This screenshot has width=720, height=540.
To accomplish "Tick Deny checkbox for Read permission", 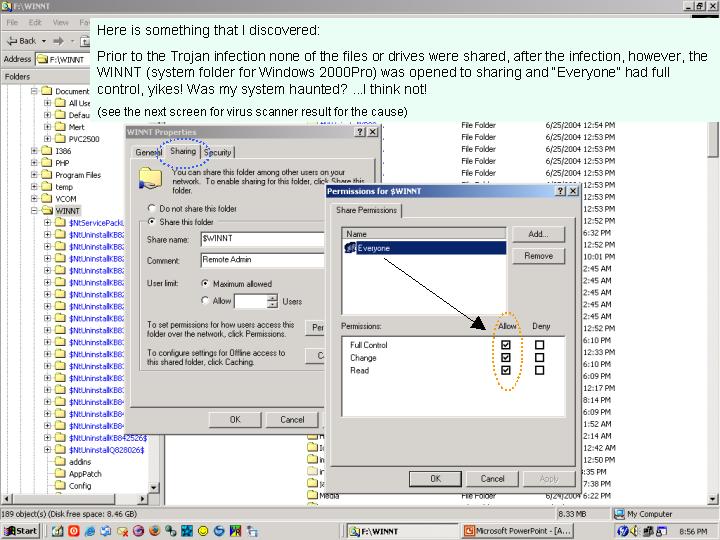I will [540, 370].
